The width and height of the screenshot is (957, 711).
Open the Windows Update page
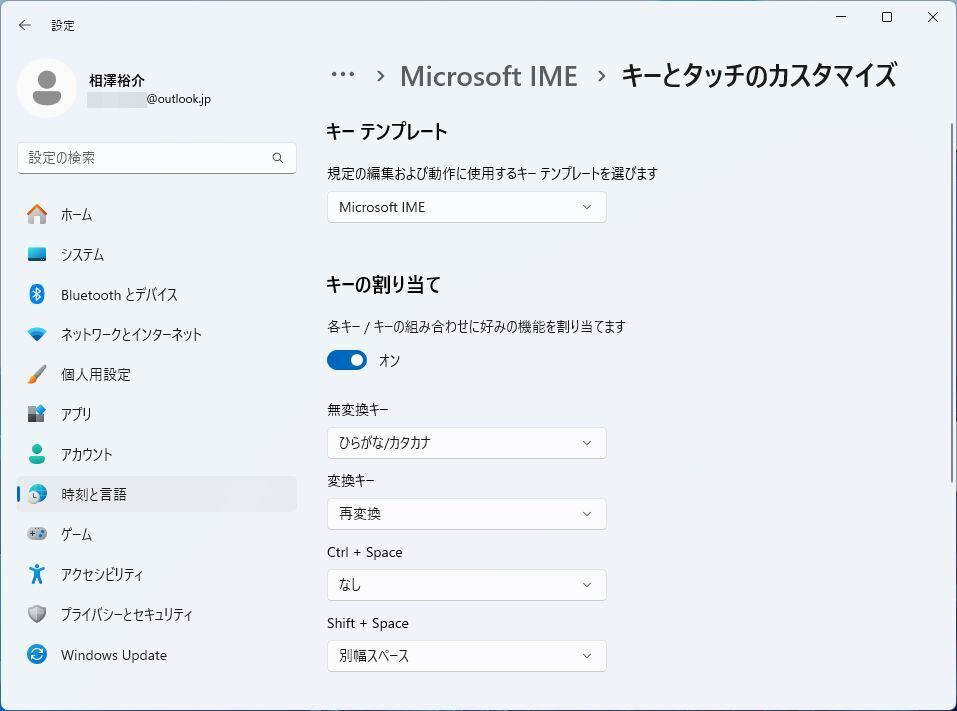tap(157, 654)
